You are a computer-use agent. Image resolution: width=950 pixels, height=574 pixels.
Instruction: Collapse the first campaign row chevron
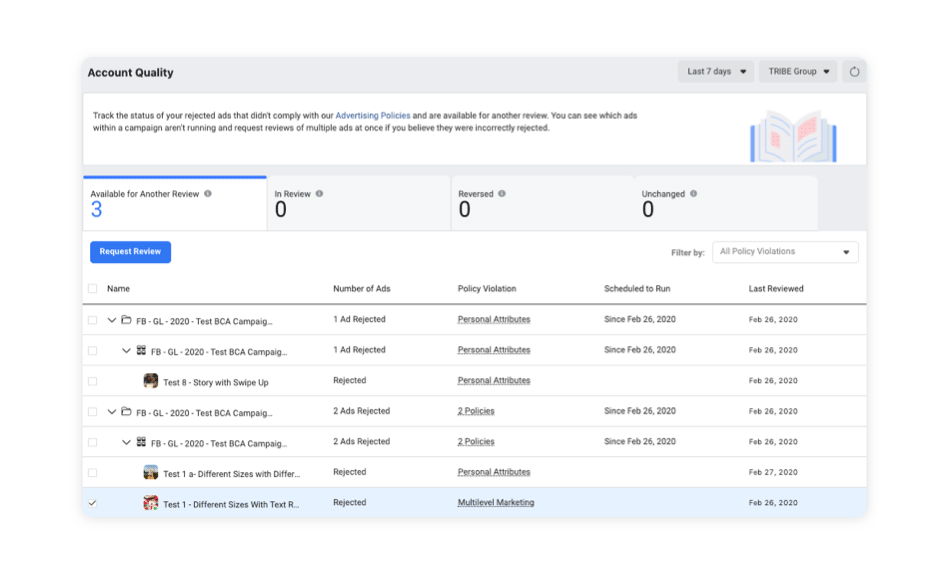pyautogui.click(x=112, y=321)
